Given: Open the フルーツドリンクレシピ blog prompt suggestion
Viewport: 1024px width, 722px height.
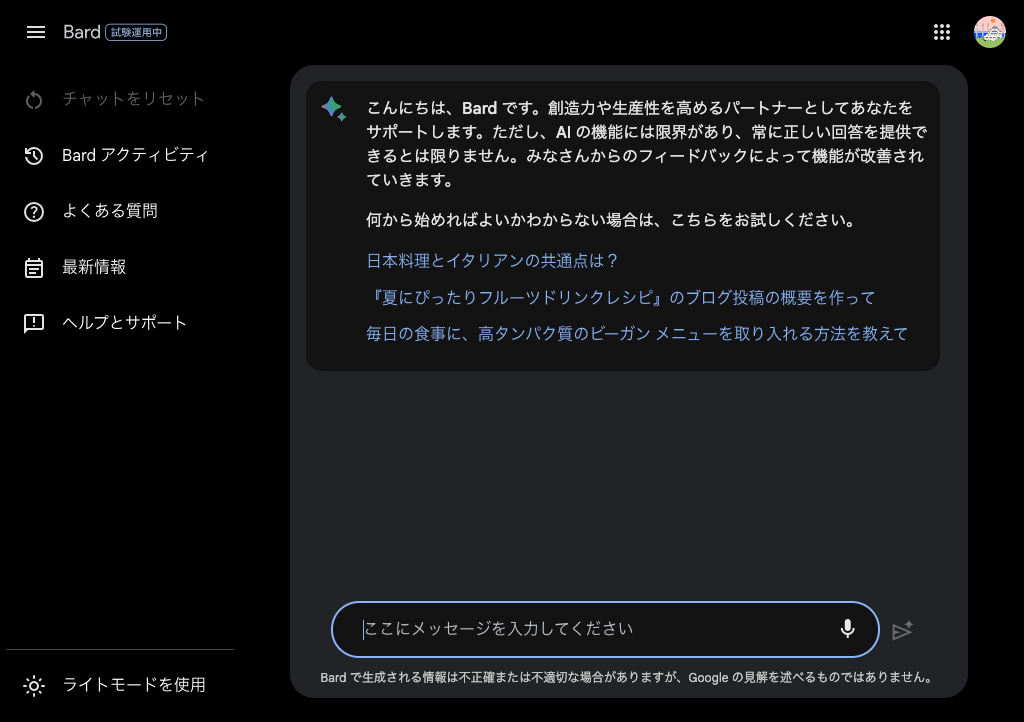Looking at the screenshot, I should [x=621, y=297].
